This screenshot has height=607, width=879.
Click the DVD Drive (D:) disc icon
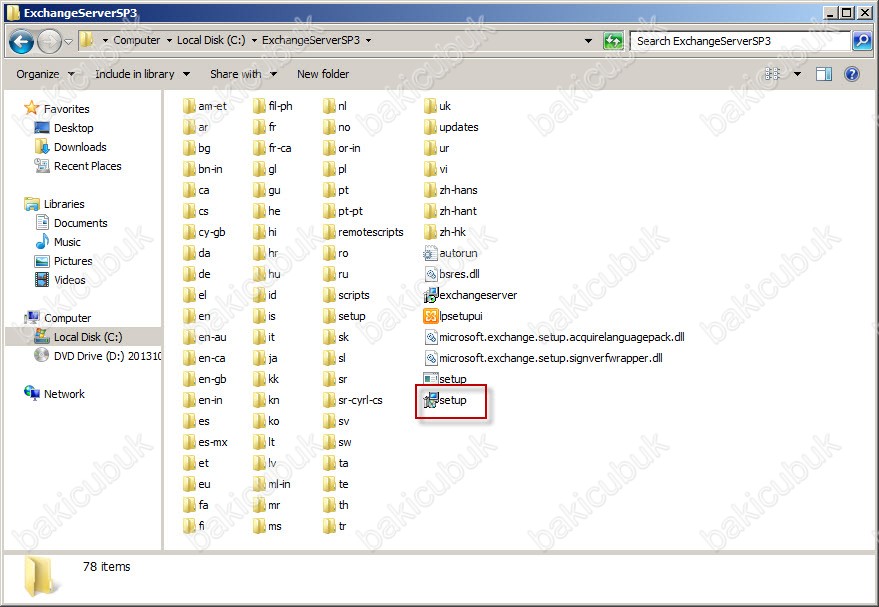[42, 355]
